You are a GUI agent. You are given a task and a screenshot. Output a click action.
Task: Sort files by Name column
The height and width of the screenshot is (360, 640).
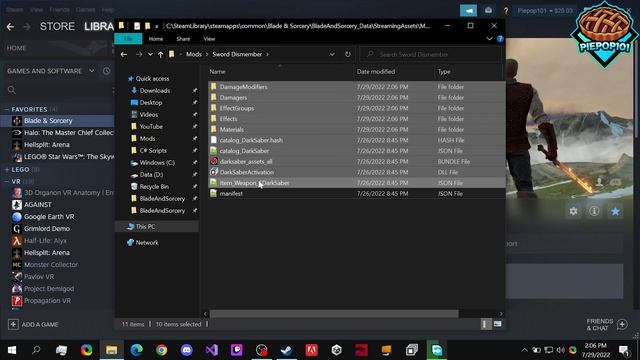click(217, 71)
